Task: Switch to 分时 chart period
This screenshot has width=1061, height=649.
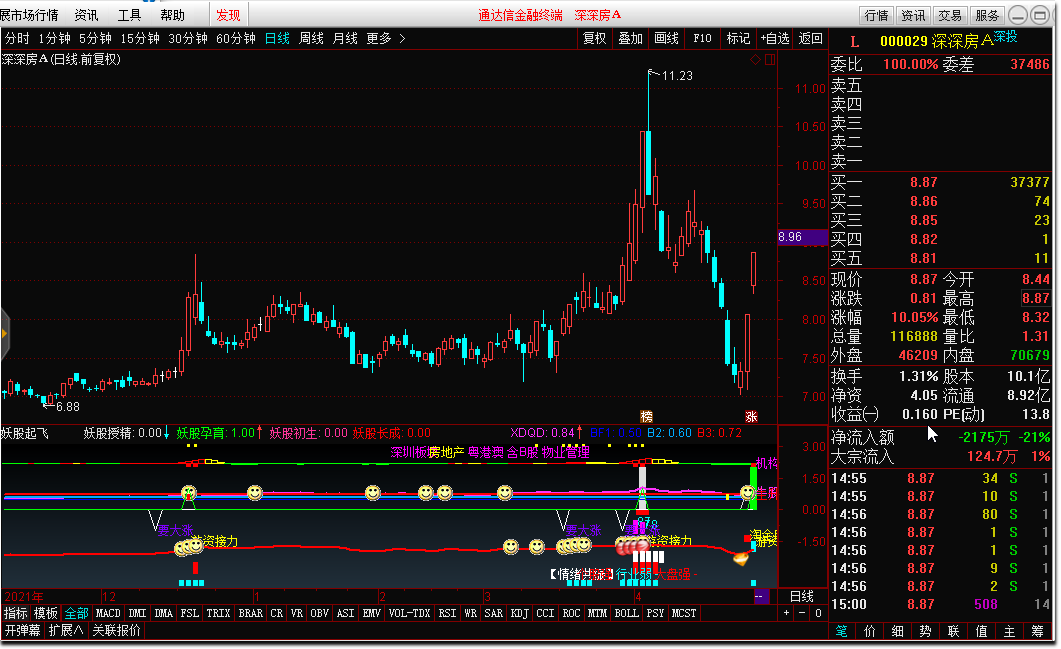Action: click(17, 39)
